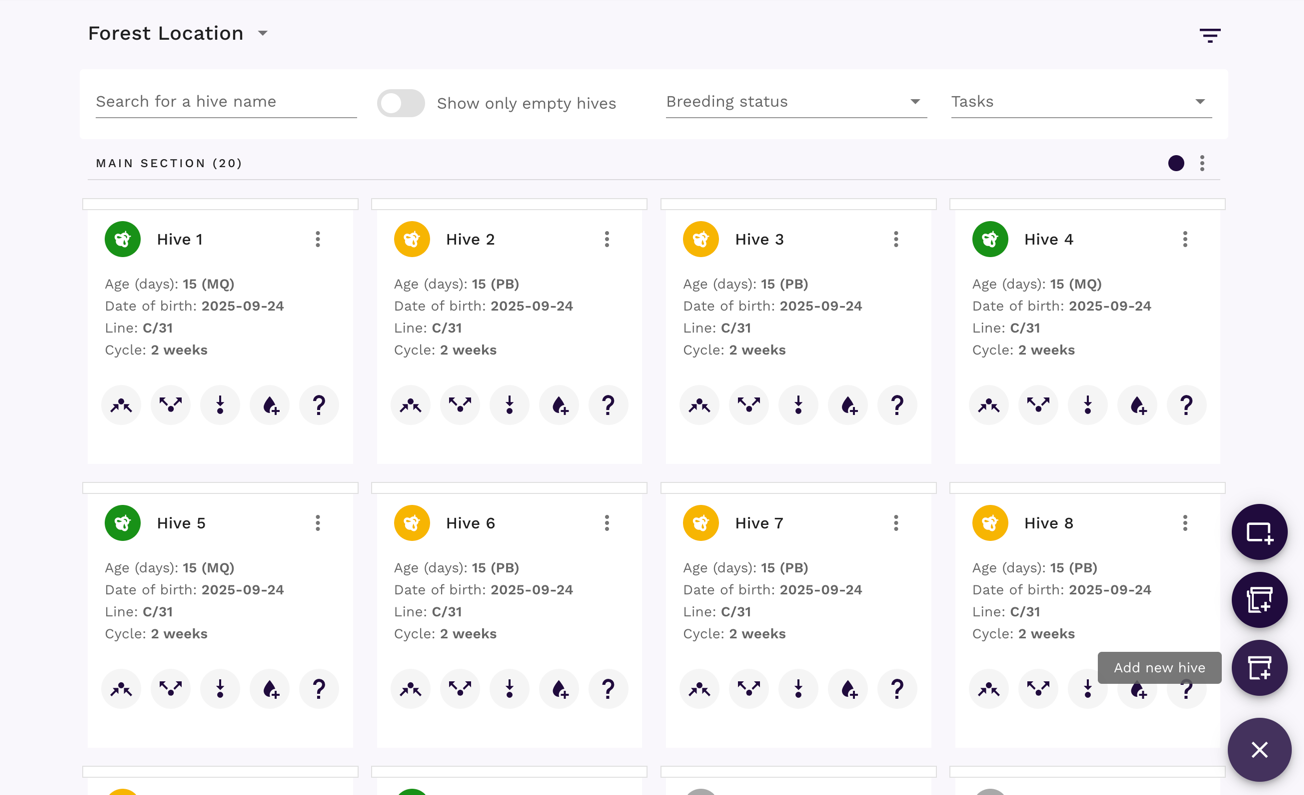The image size is (1304, 795).
Task: Open Main Section options menu
Action: click(1202, 163)
